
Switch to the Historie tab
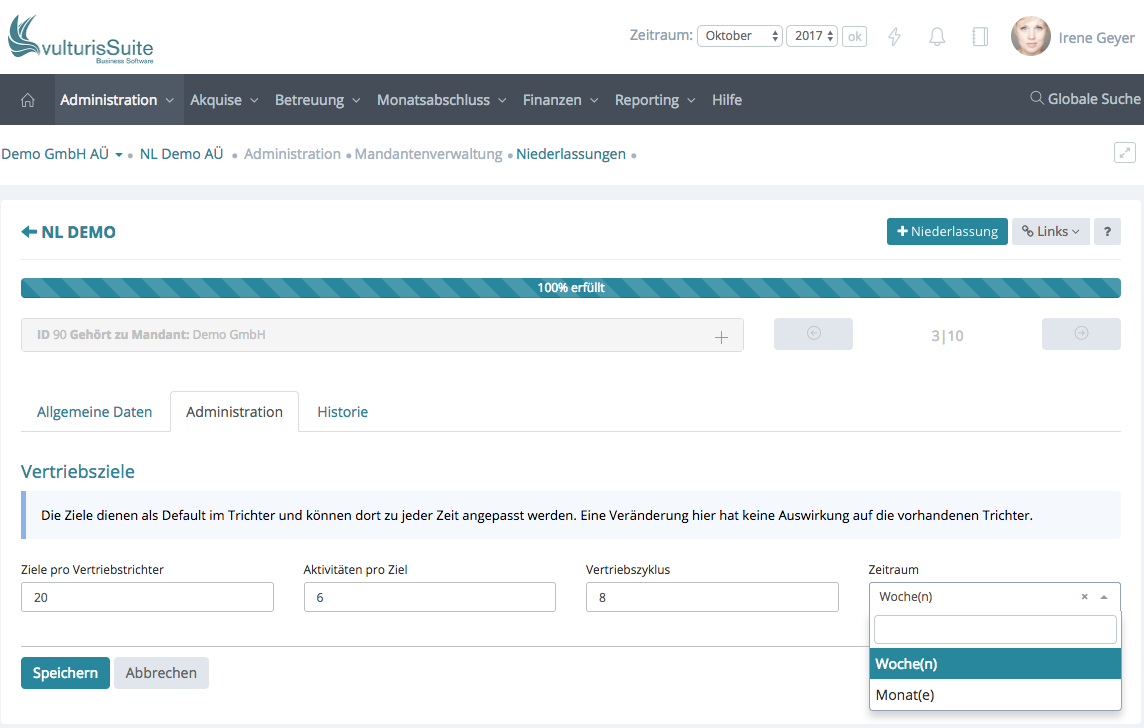tap(342, 412)
